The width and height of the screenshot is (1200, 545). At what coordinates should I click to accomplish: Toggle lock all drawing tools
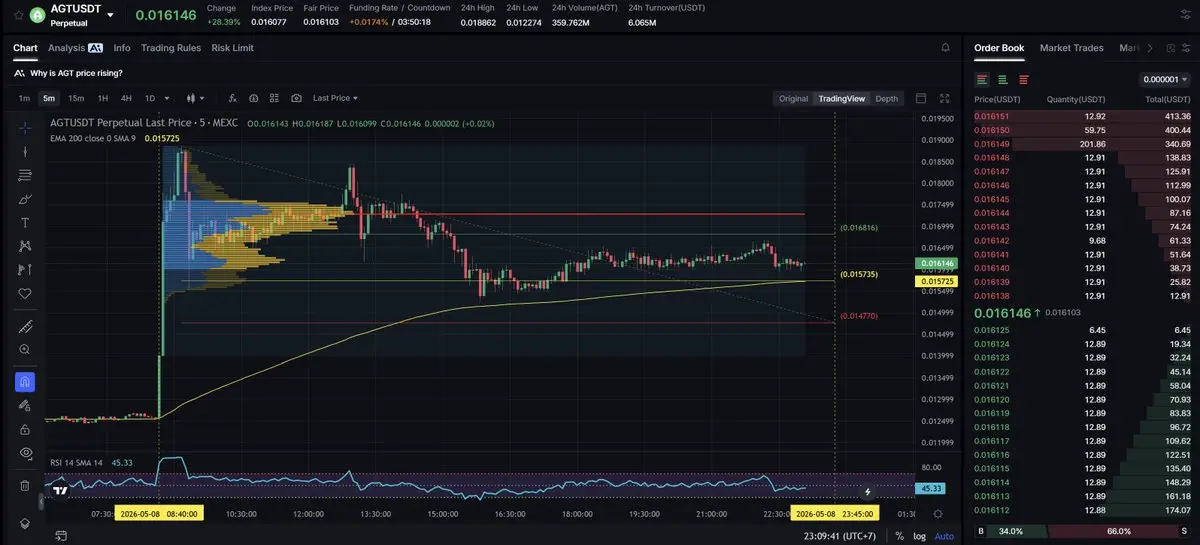[25, 429]
